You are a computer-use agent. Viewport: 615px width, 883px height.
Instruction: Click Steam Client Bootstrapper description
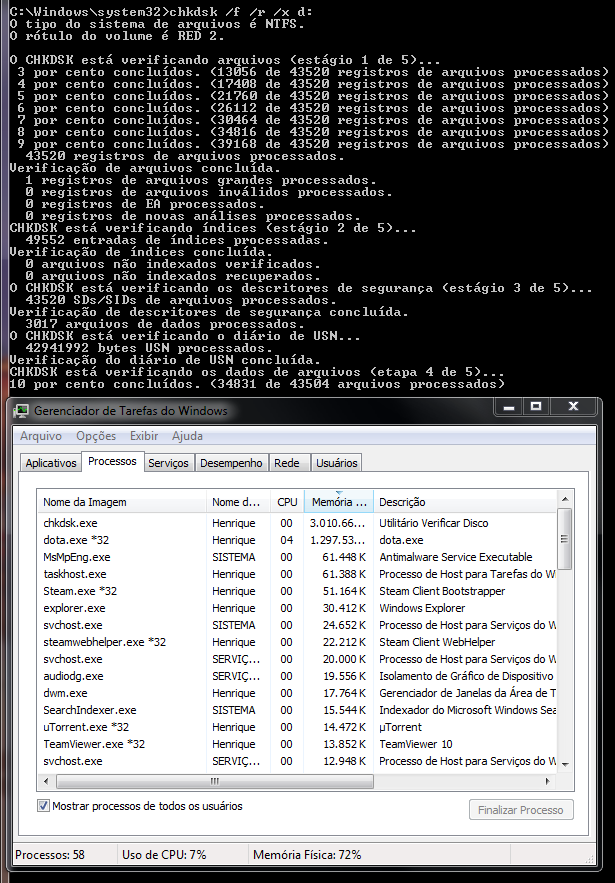442,591
